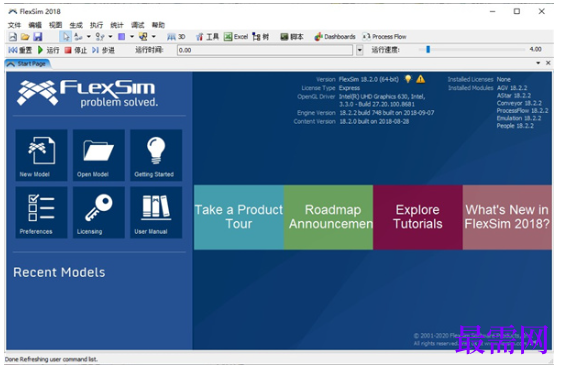Open the 脚本 script console button

(x=292, y=37)
